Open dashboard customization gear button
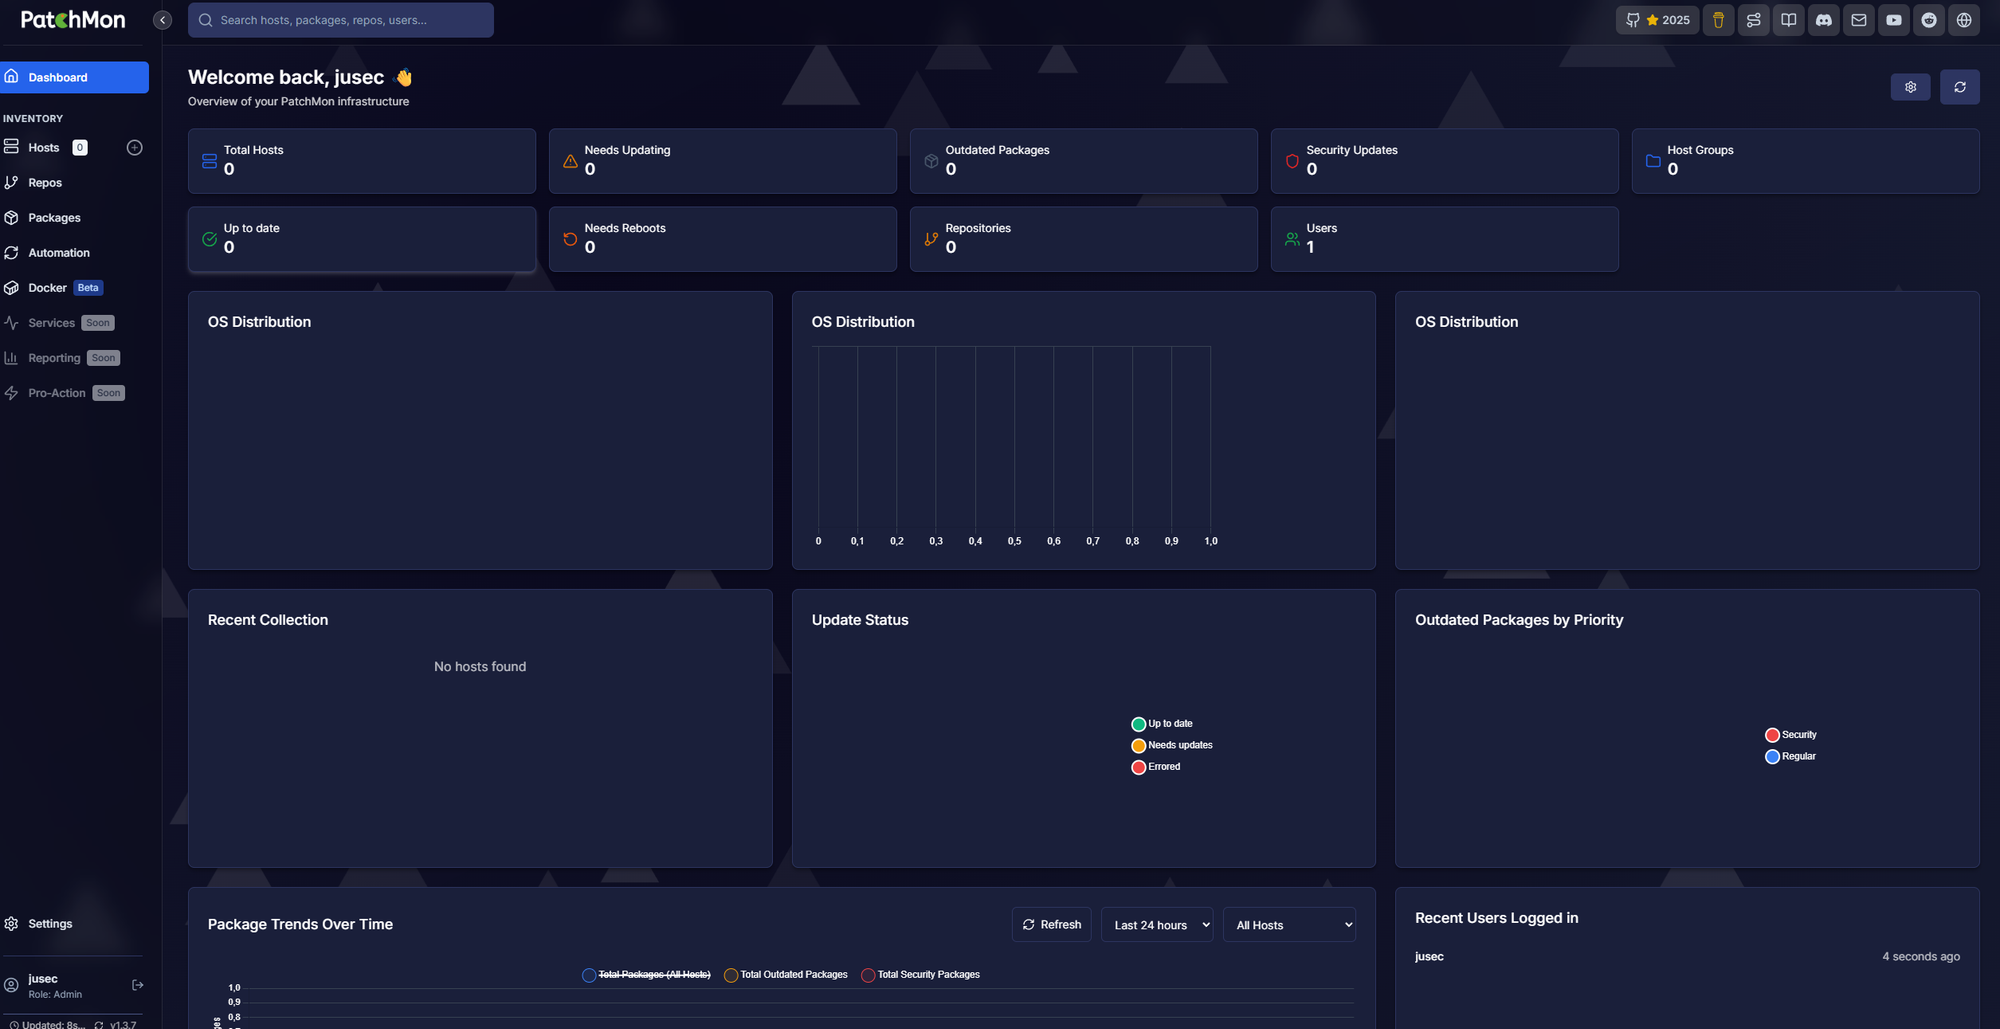Screen dimensions: 2000x1029 click(x=1910, y=87)
